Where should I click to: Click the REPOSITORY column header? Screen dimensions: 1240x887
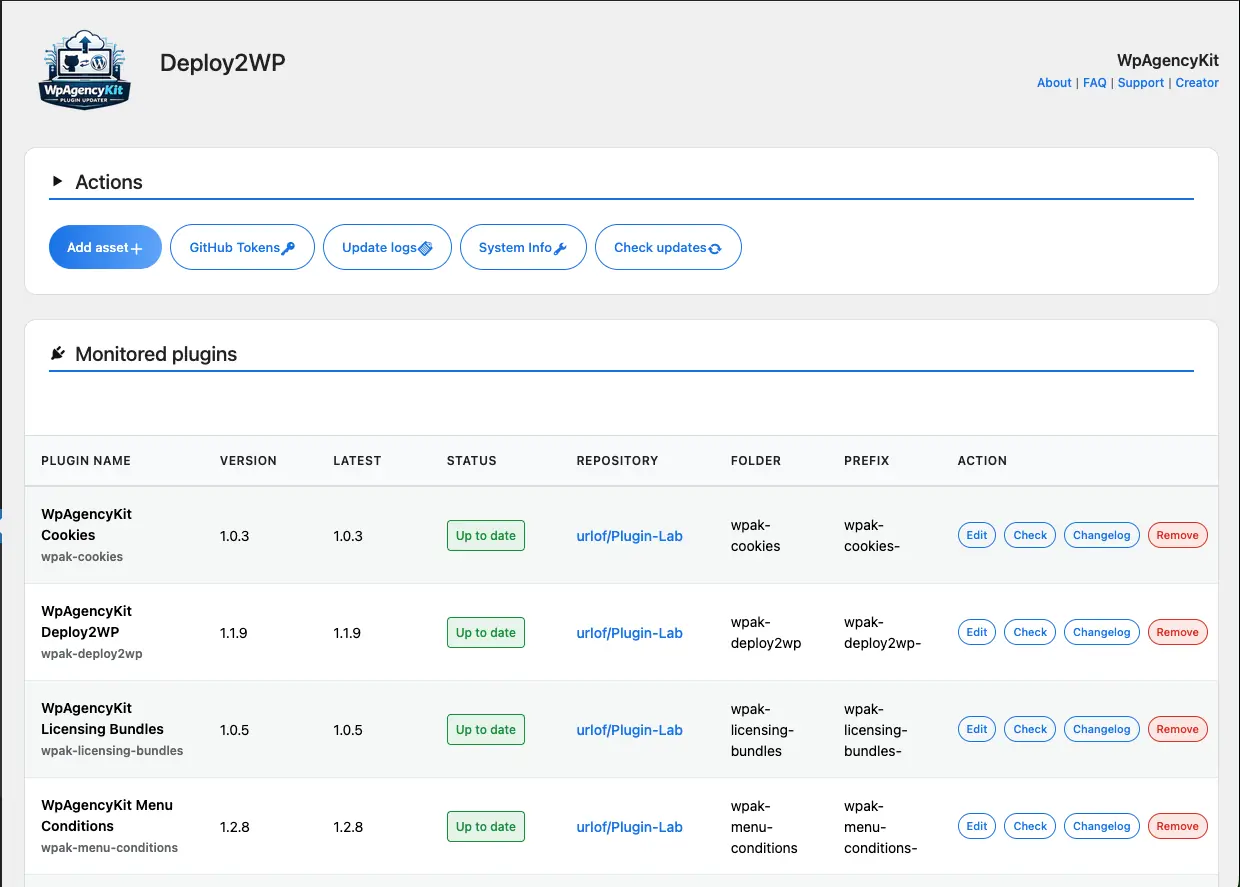(x=617, y=461)
